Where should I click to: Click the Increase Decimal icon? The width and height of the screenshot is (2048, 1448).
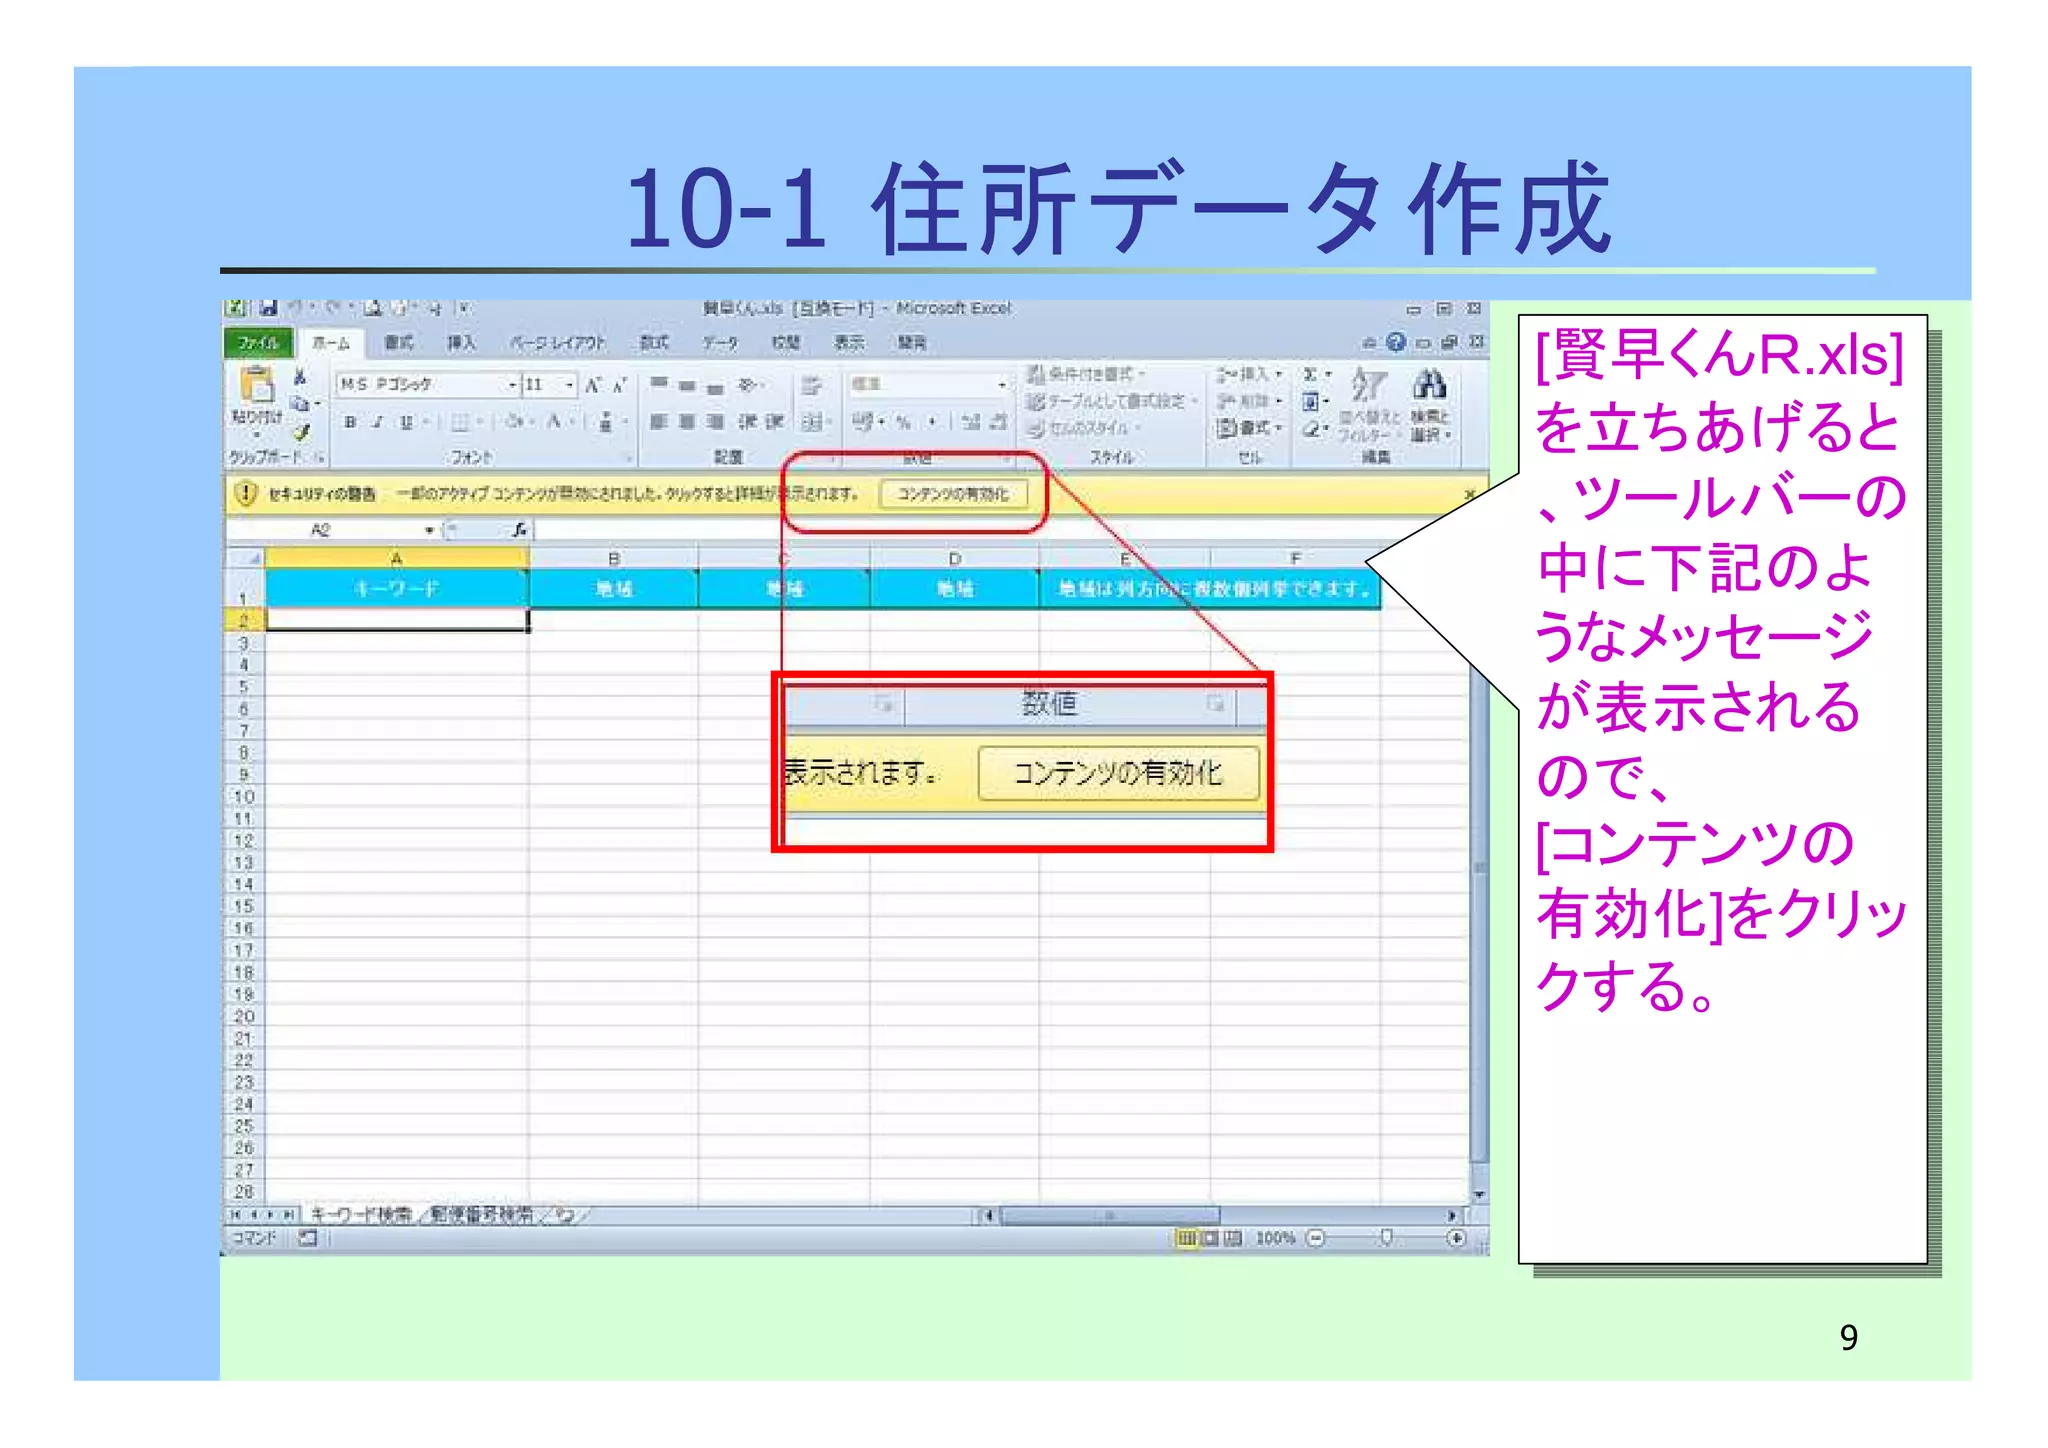pyautogui.click(x=970, y=422)
